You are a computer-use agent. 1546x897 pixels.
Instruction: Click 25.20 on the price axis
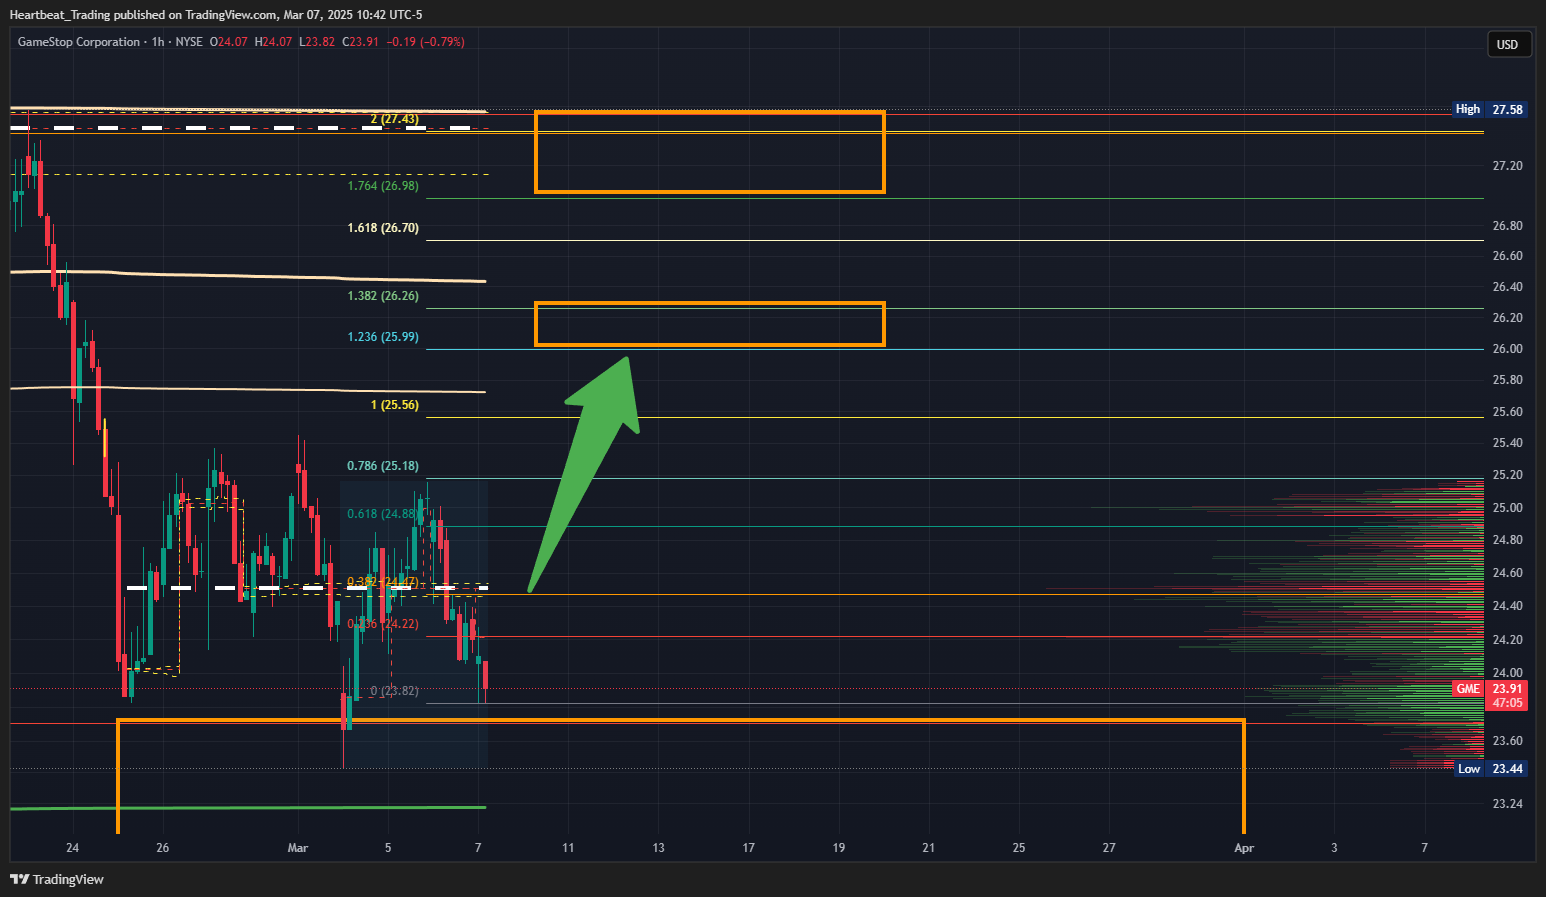(1507, 475)
